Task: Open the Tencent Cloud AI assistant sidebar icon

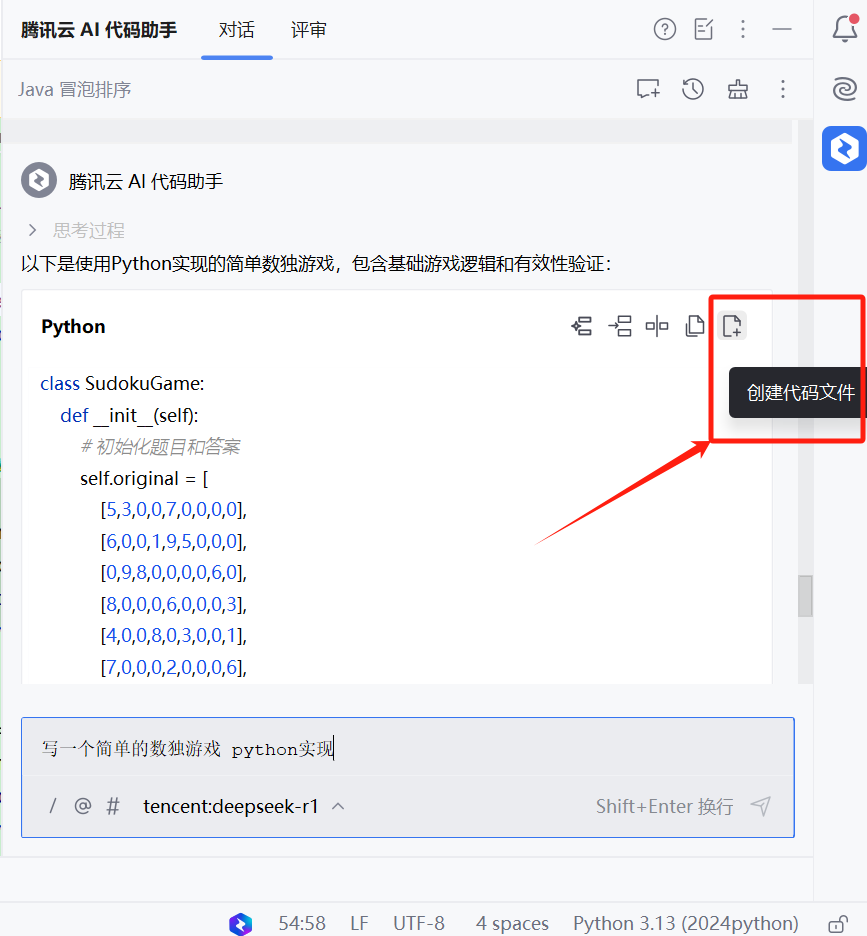Action: 844,149
